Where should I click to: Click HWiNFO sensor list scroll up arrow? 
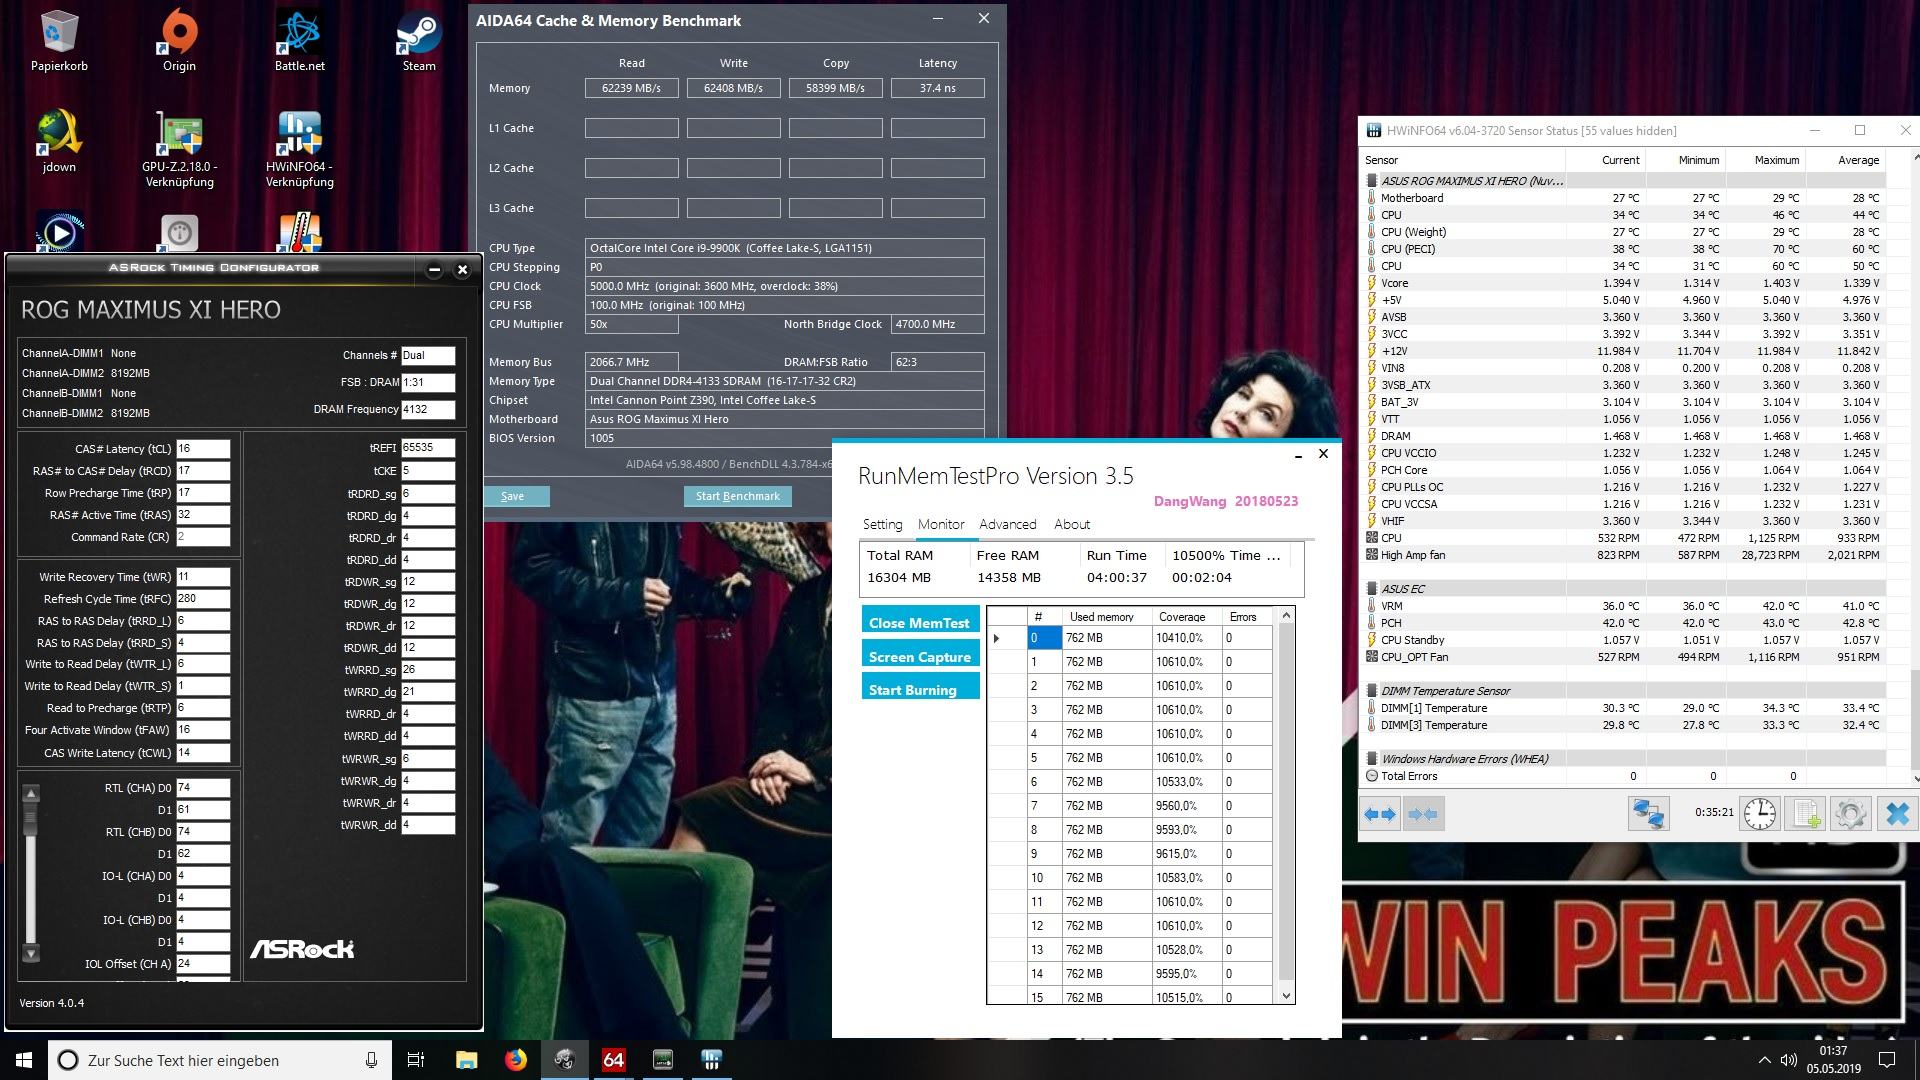click(1915, 158)
